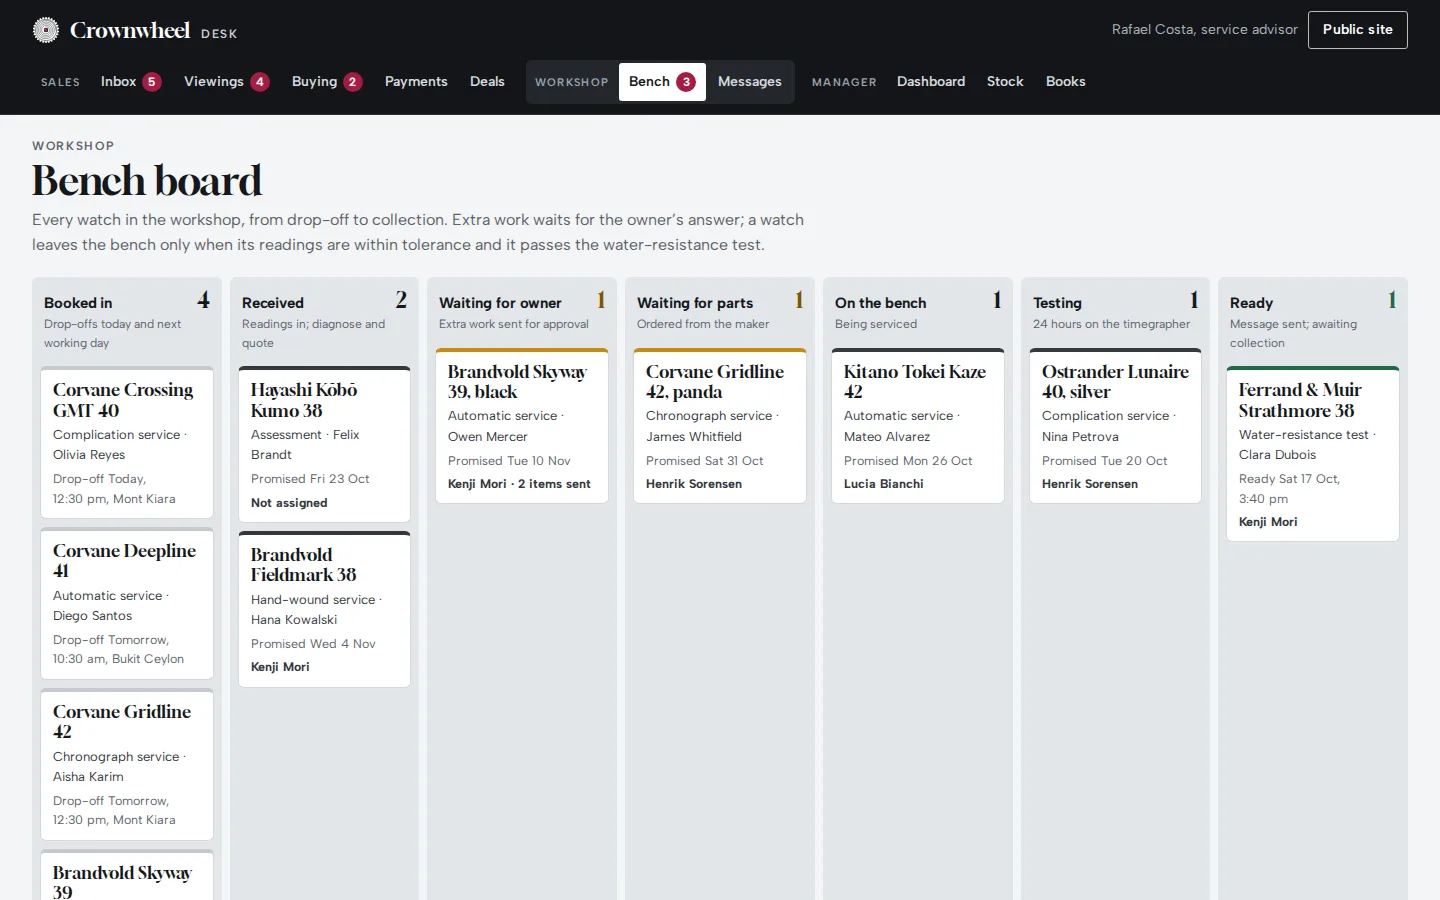
Task: Click the Bench board page title
Action: (147, 181)
